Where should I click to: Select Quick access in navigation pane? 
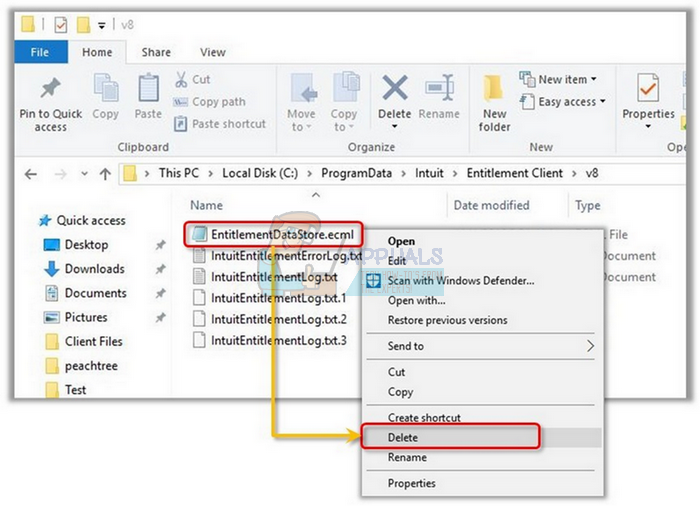82,220
